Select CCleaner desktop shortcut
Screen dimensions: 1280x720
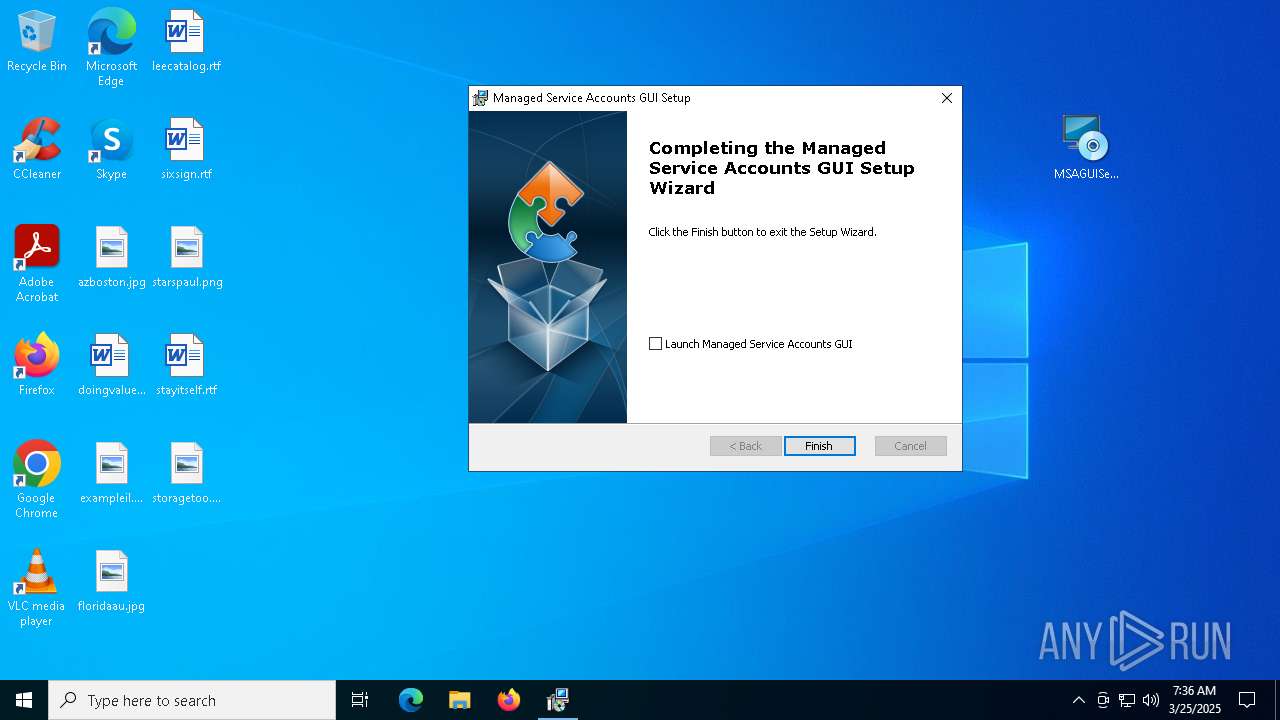(37, 150)
